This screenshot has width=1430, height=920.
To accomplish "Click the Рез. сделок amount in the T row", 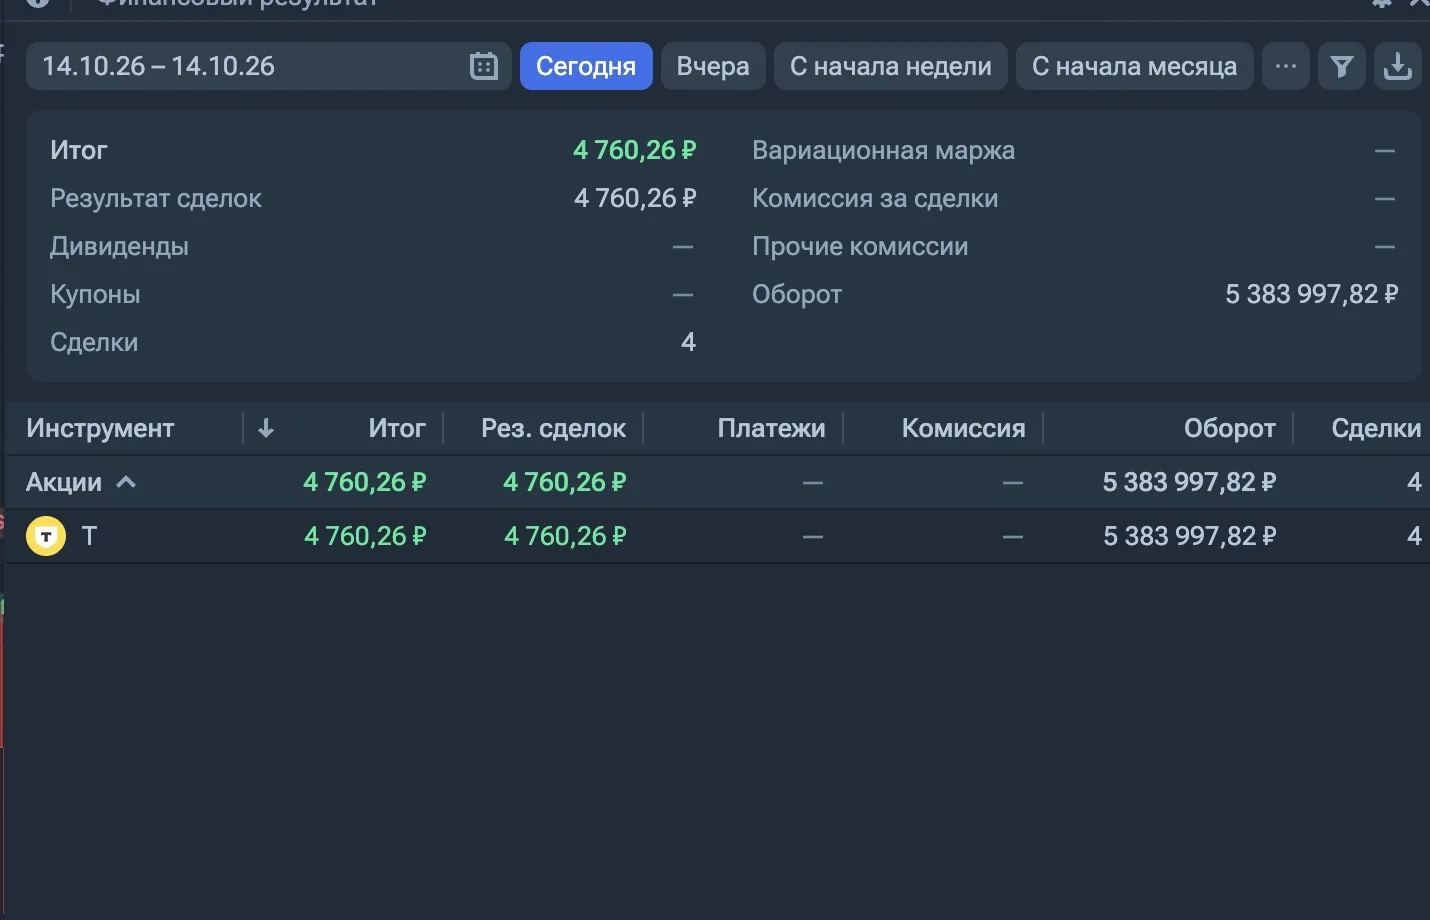I will (565, 536).
